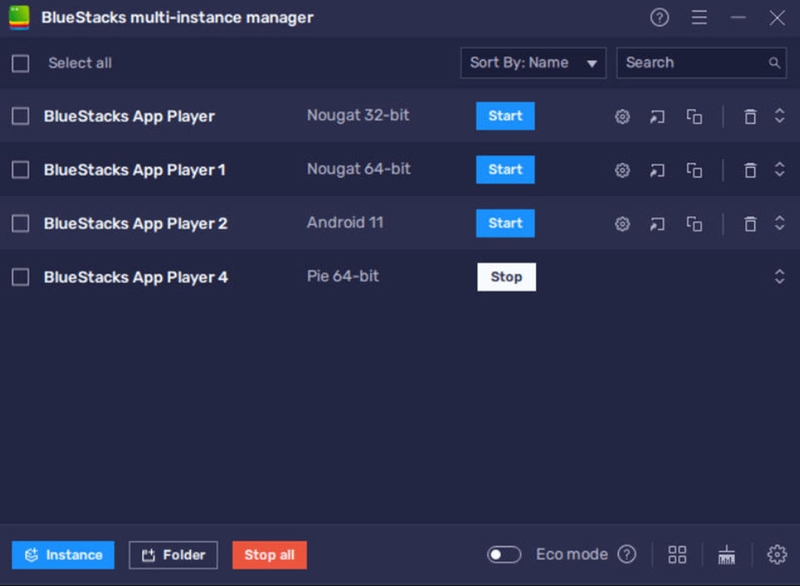Close the multi-instance manager window
This screenshot has width=800, height=586.
point(777,18)
